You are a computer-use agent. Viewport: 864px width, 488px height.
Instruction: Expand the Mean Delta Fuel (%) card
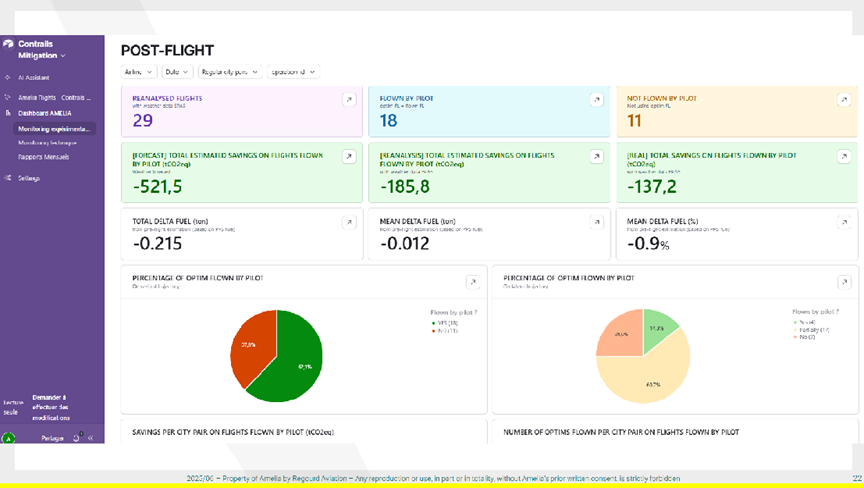(x=845, y=222)
